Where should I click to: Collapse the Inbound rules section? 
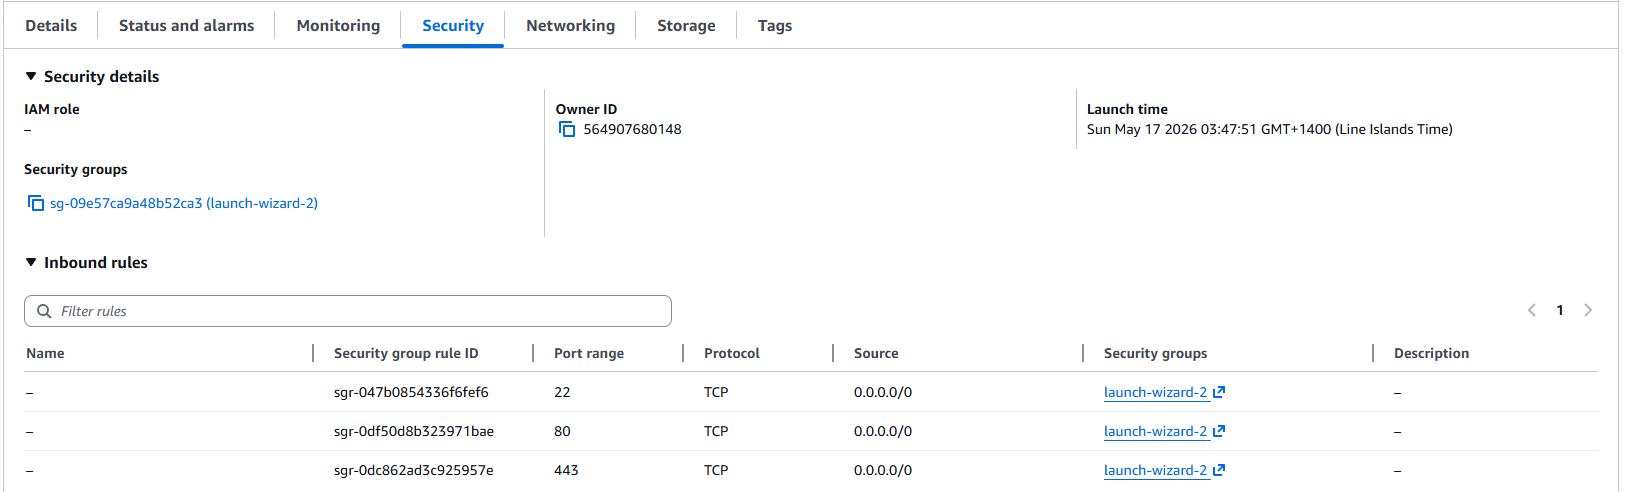tap(31, 262)
